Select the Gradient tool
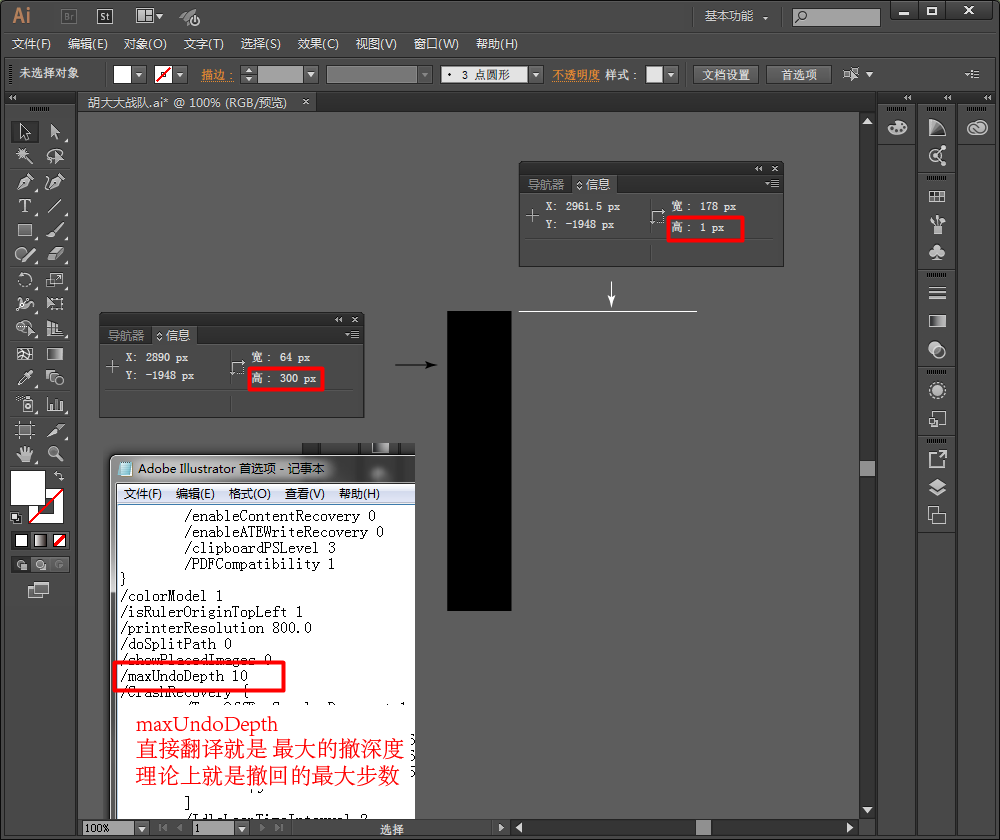 [55, 354]
